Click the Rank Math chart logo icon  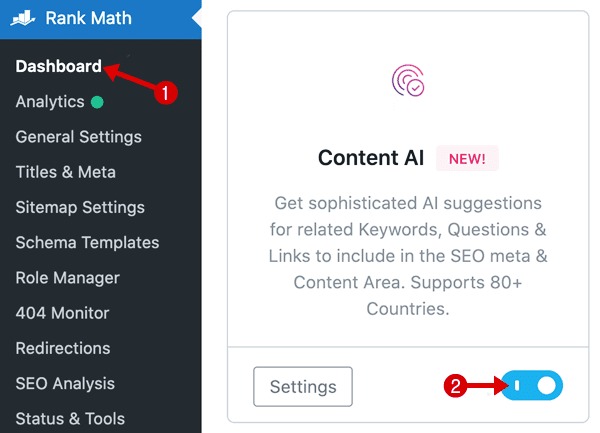tap(23, 18)
